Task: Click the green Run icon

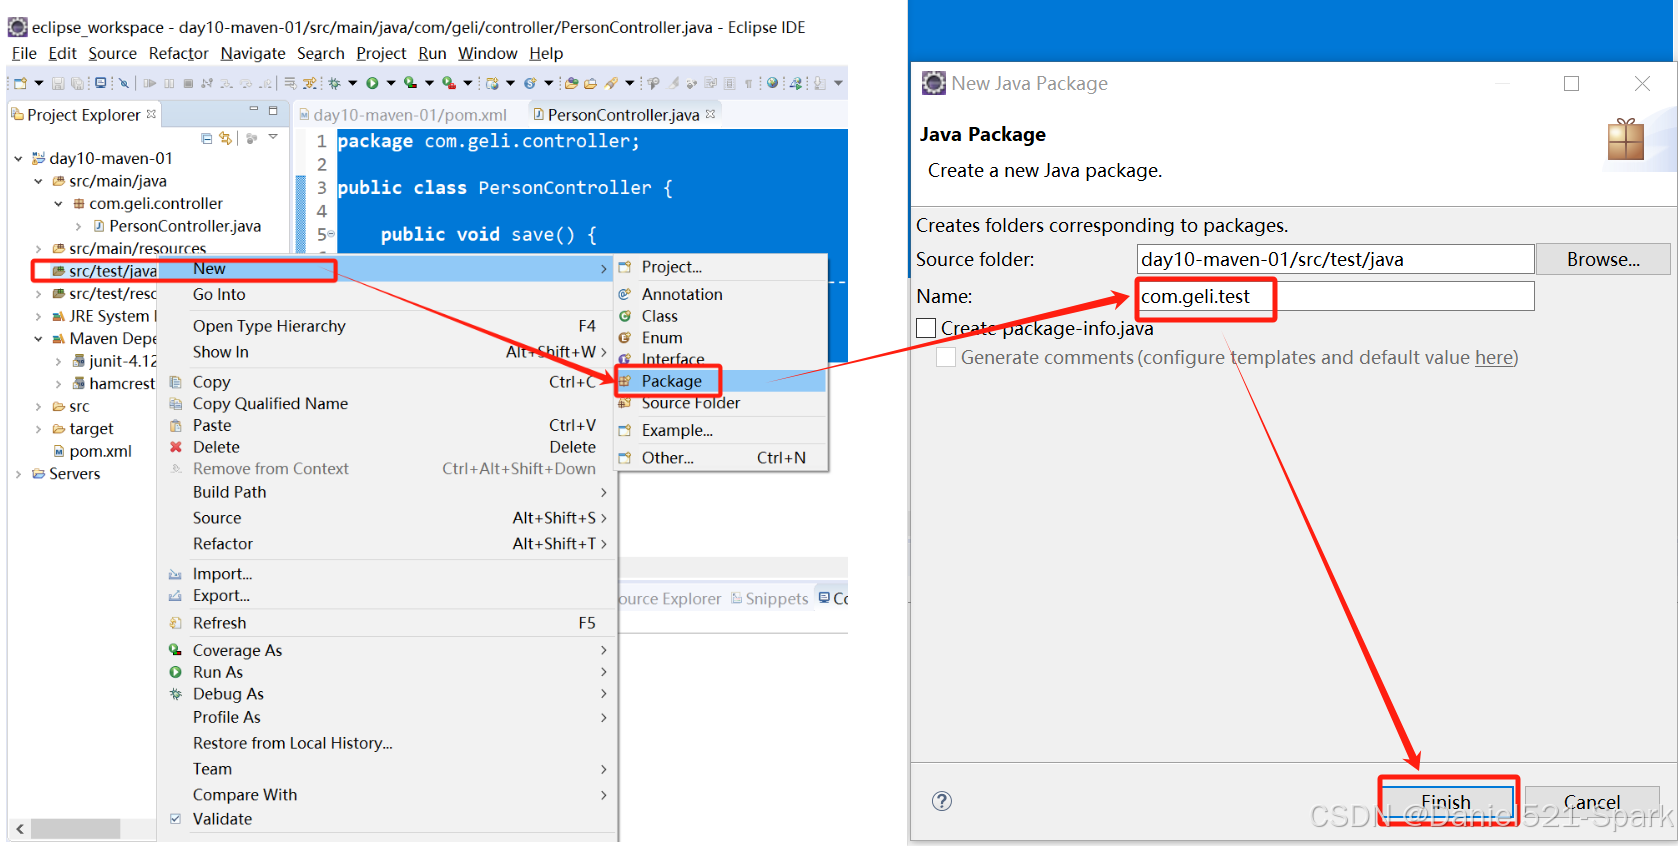Action: click(x=372, y=83)
